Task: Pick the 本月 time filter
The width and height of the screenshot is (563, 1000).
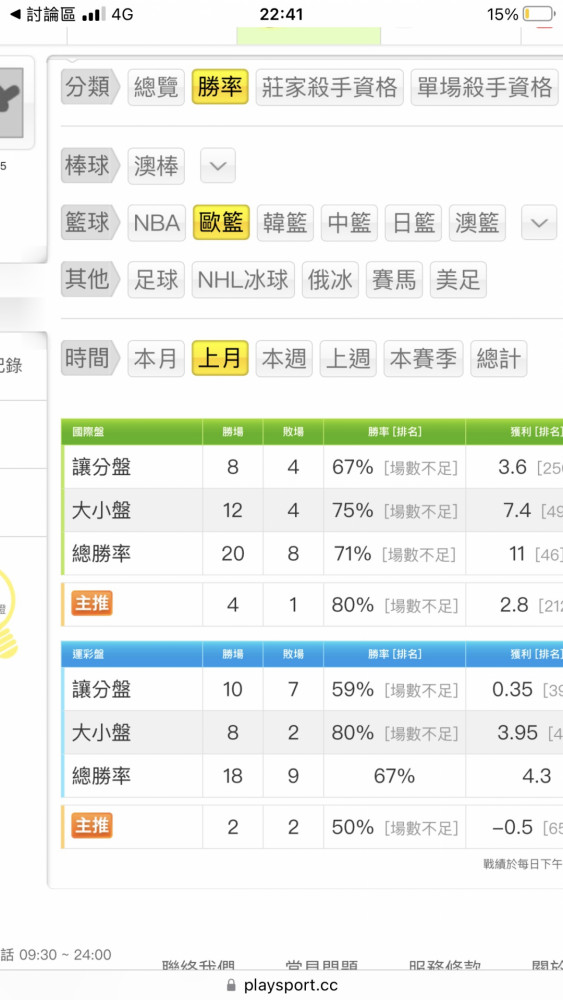Action: [156, 358]
